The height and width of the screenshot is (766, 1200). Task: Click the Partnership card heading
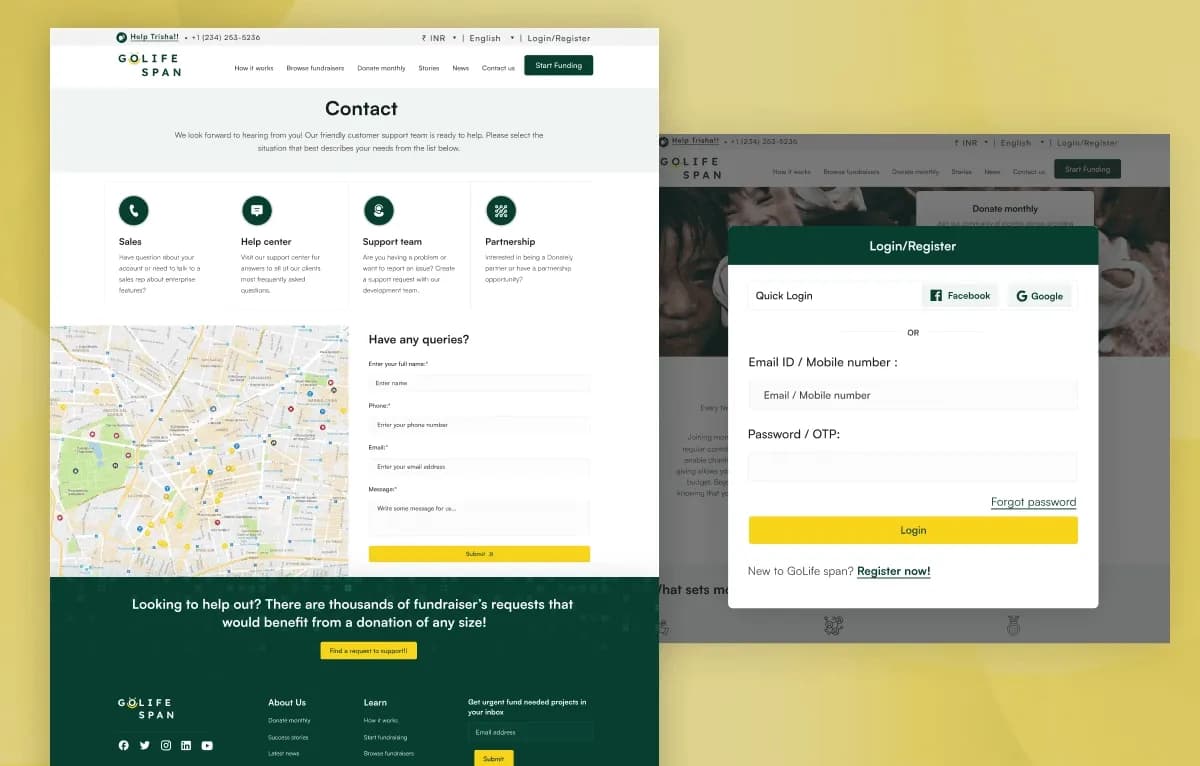510,242
